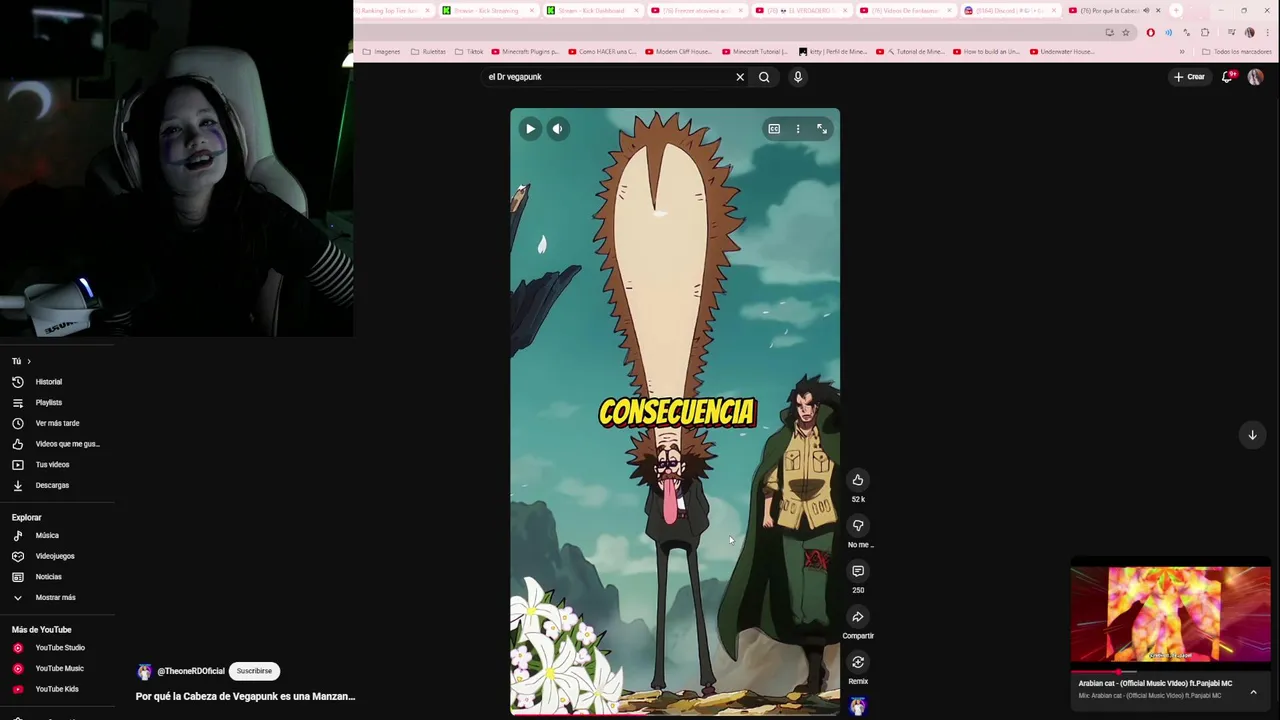Screen dimensions: 1280x720
Task: Subscribe with the Suscribirse button
Action: (254, 671)
